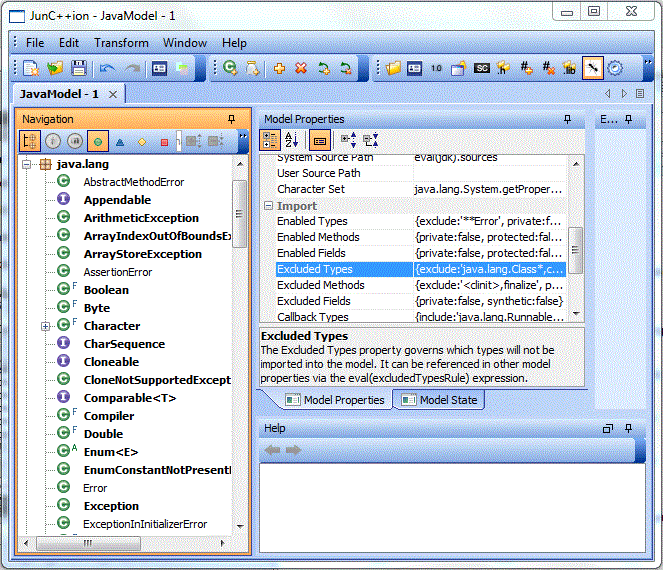Toggle the yellow diamond filter in Navigation

click(142, 142)
